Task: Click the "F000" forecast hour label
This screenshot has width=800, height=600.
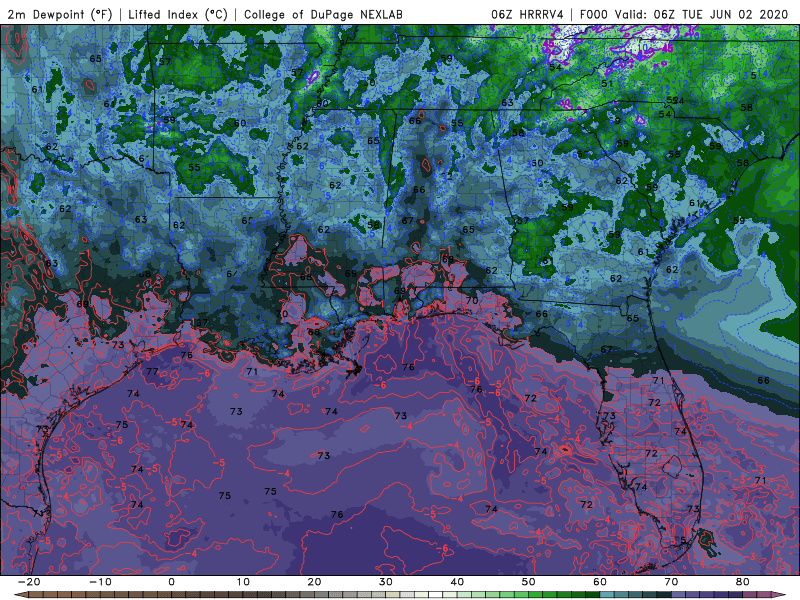Action: coord(594,15)
